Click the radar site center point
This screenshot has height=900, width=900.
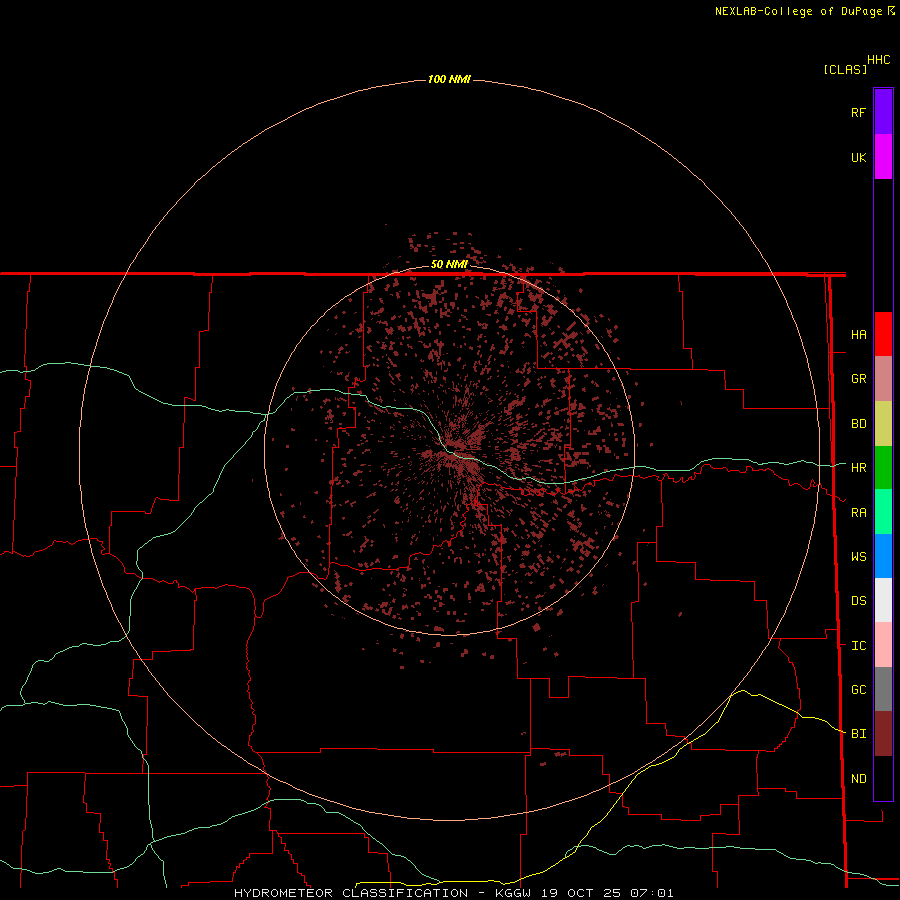(449, 450)
